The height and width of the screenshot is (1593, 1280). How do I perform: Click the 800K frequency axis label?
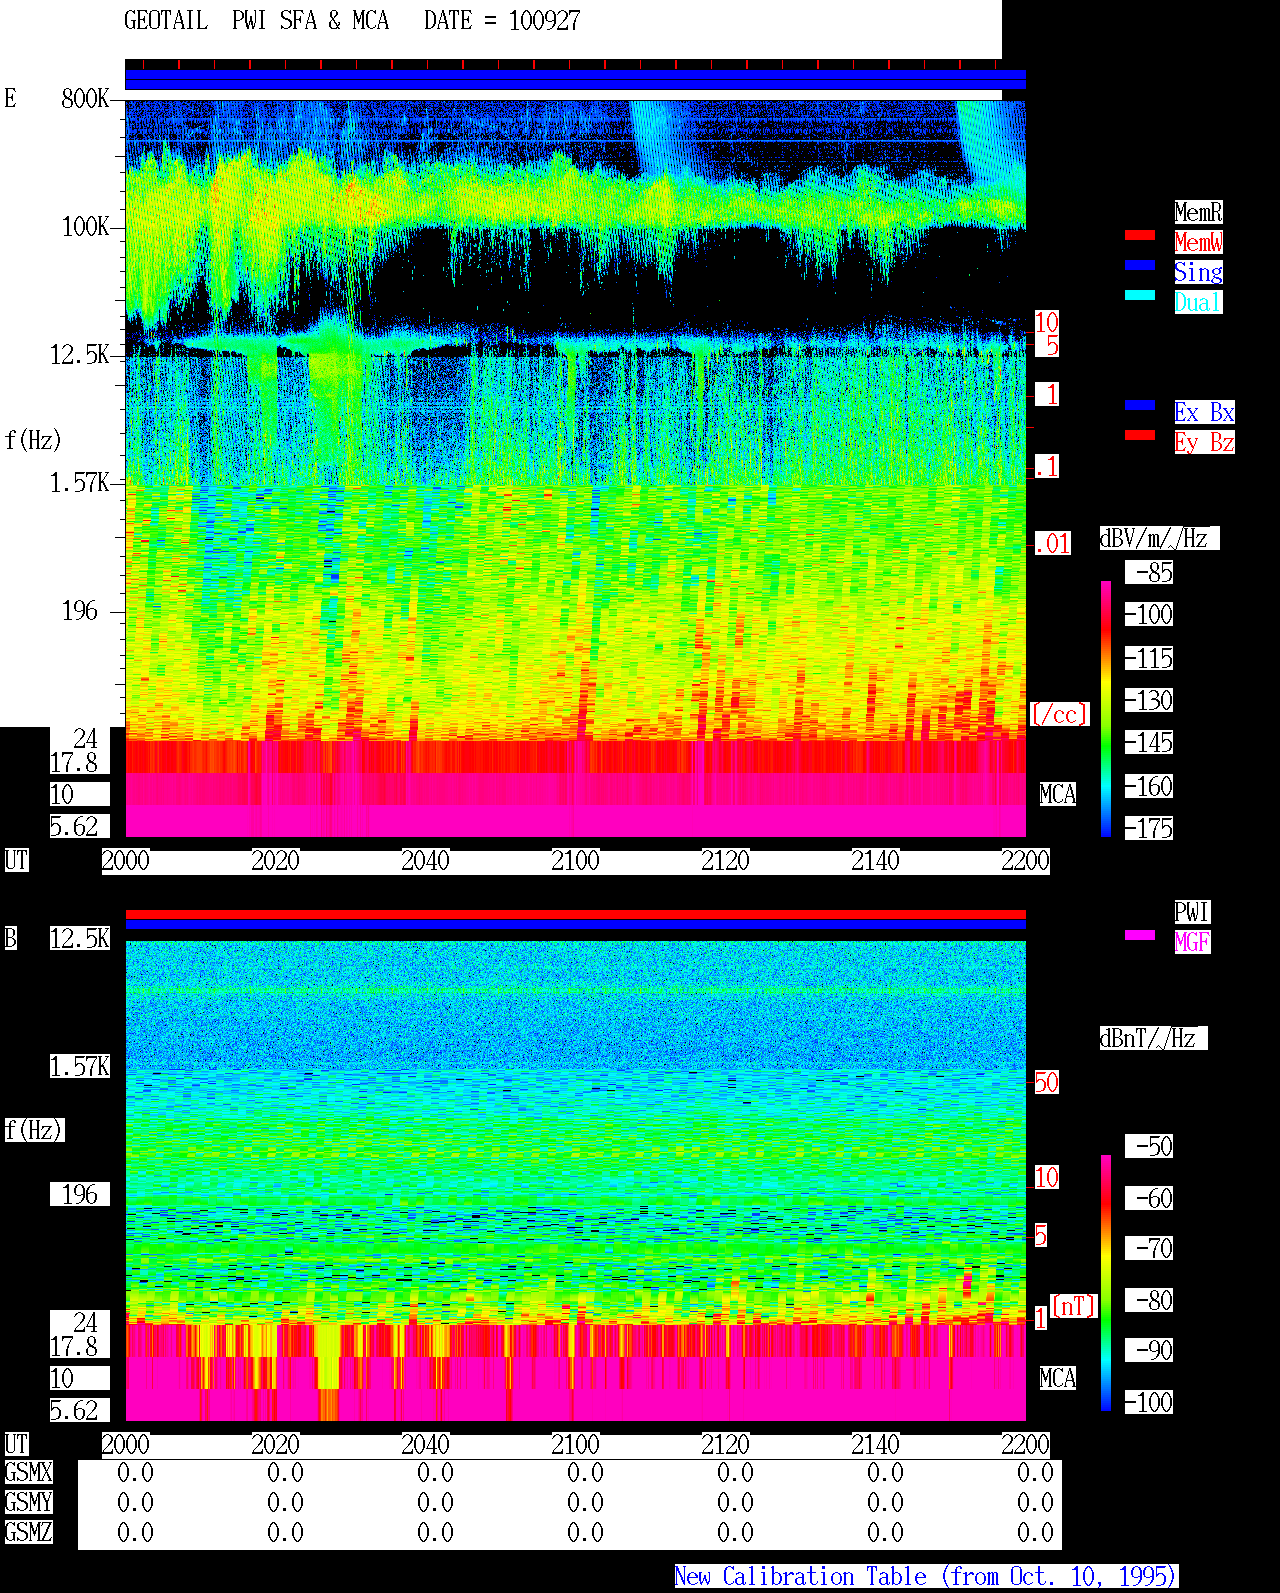coord(85,98)
